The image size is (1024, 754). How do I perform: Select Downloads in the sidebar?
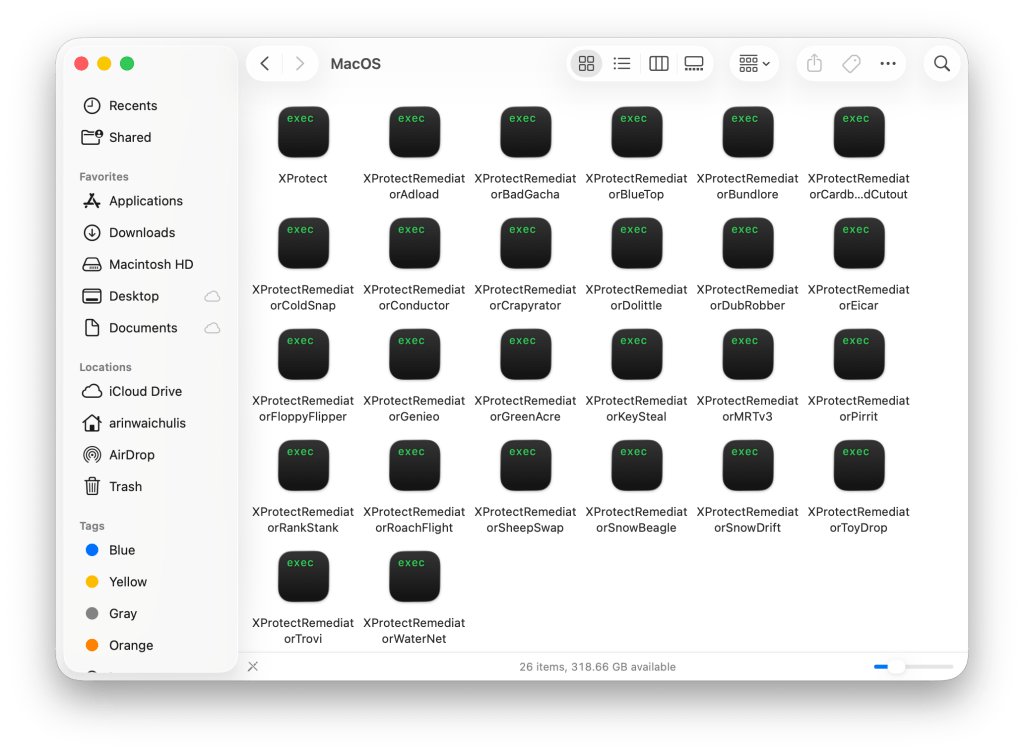click(x=141, y=233)
